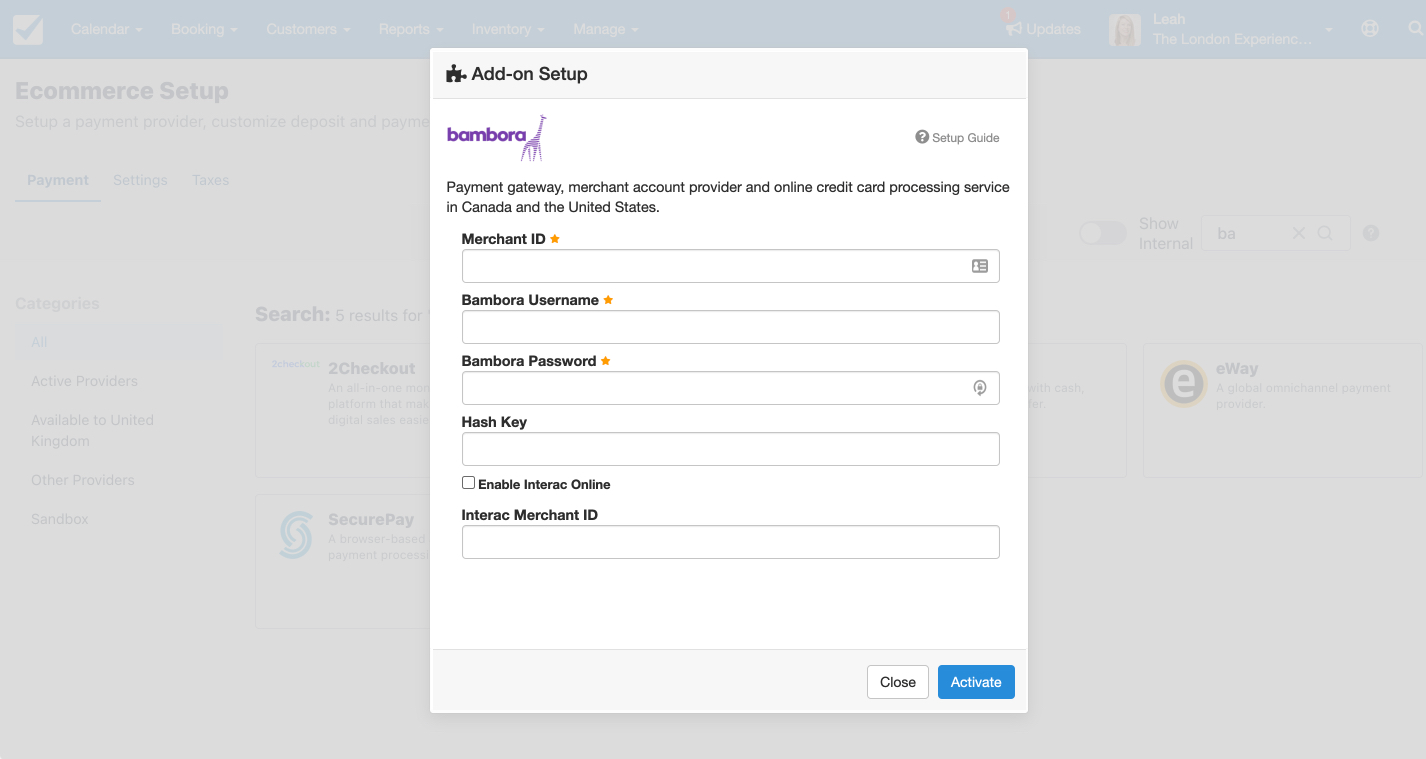The width and height of the screenshot is (1426, 759).
Task: Click the eWay logo icon
Action: (1184, 384)
